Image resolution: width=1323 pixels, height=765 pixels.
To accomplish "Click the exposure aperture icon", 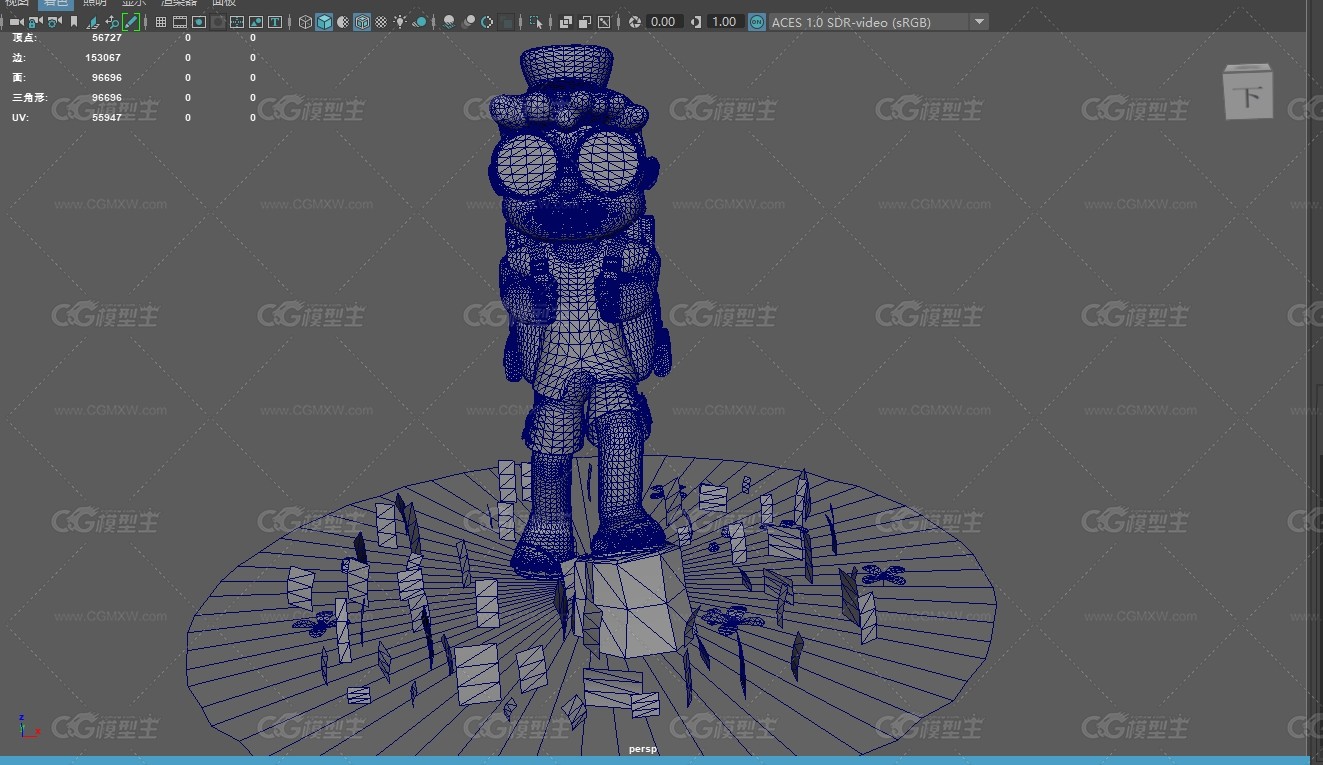I will coord(634,22).
